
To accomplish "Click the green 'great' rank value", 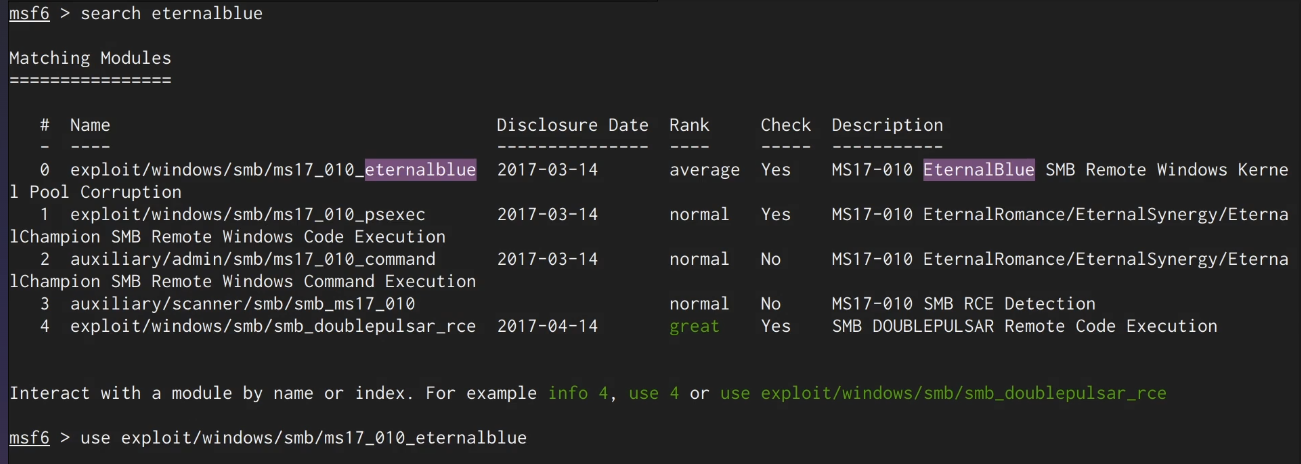I will pos(694,326).
